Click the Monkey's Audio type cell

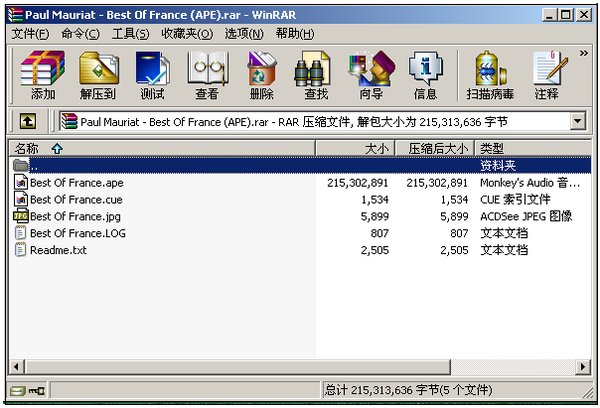(530, 183)
